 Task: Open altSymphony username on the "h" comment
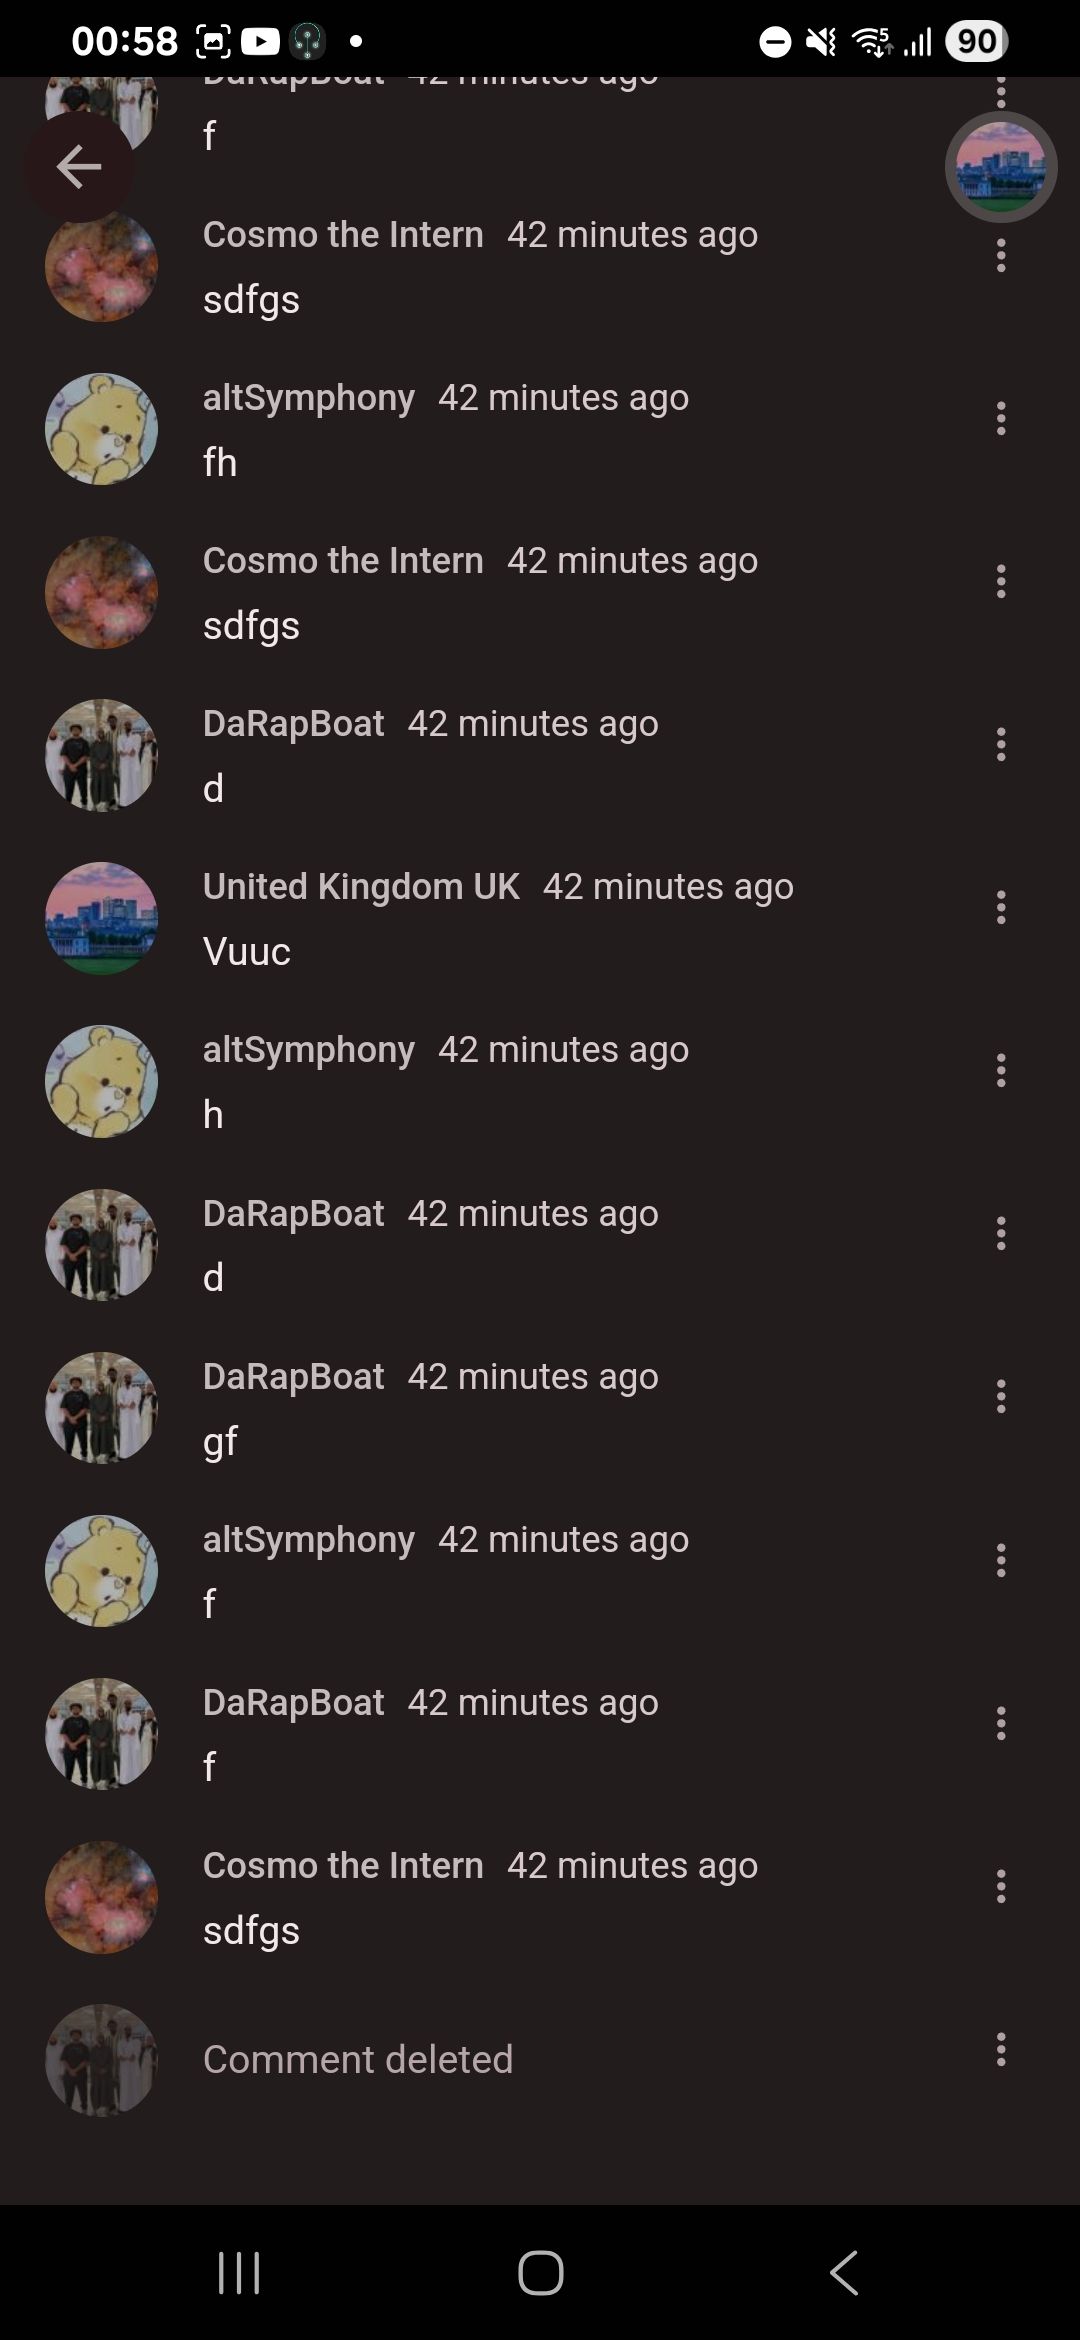click(x=308, y=1050)
